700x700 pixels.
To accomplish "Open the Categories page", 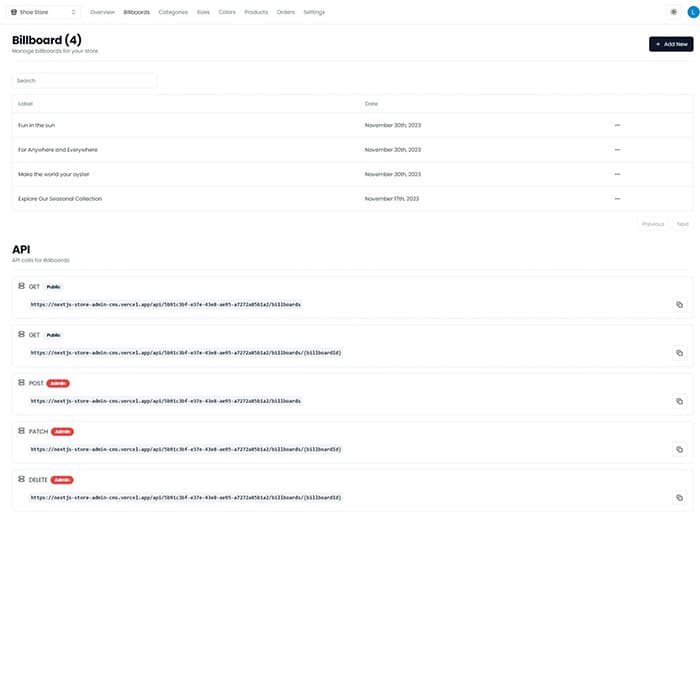I will click(173, 12).
